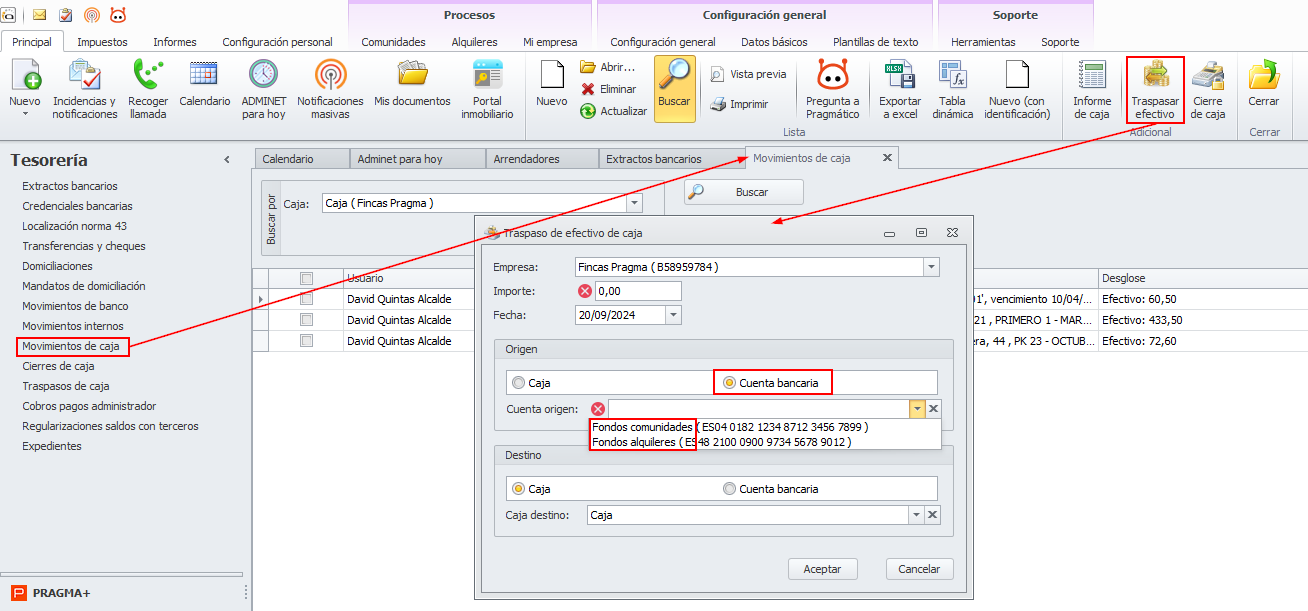The height and width of the screenshot is (611, 1308).
Task: Check the first David Quintas Alcalde row
Action: 306,298
